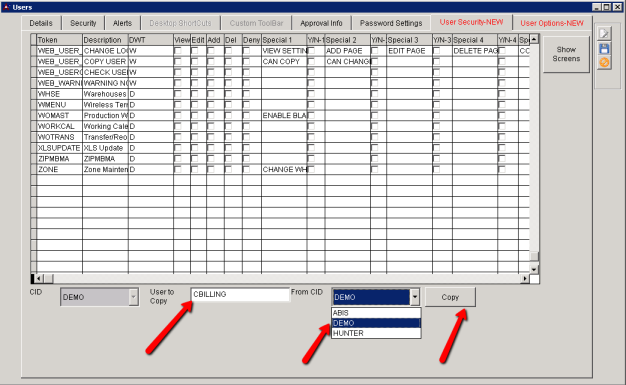The width and height of the screenshot is (626, 385).
Task: Tick the Deny checkbox for ZONE row
Action: coord(246,169)
